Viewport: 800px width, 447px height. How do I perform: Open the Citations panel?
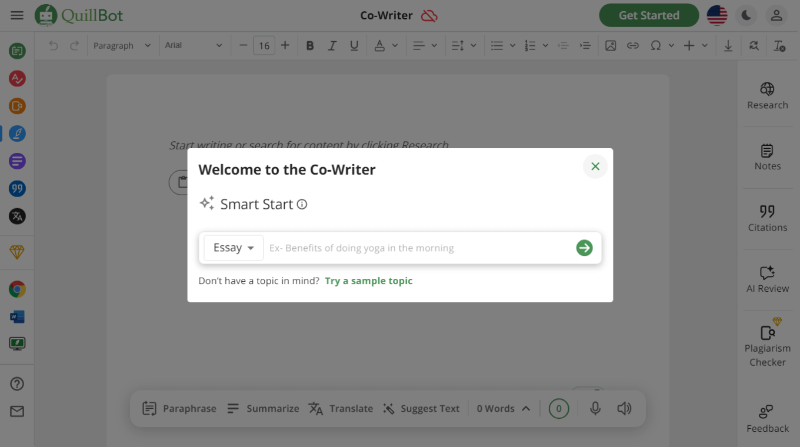[x=767, y=218]
